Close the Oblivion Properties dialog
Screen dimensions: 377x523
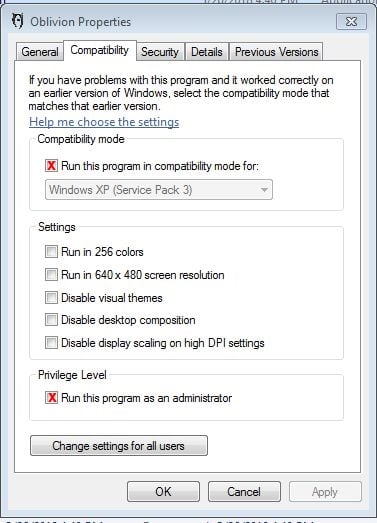coord(351,22)
